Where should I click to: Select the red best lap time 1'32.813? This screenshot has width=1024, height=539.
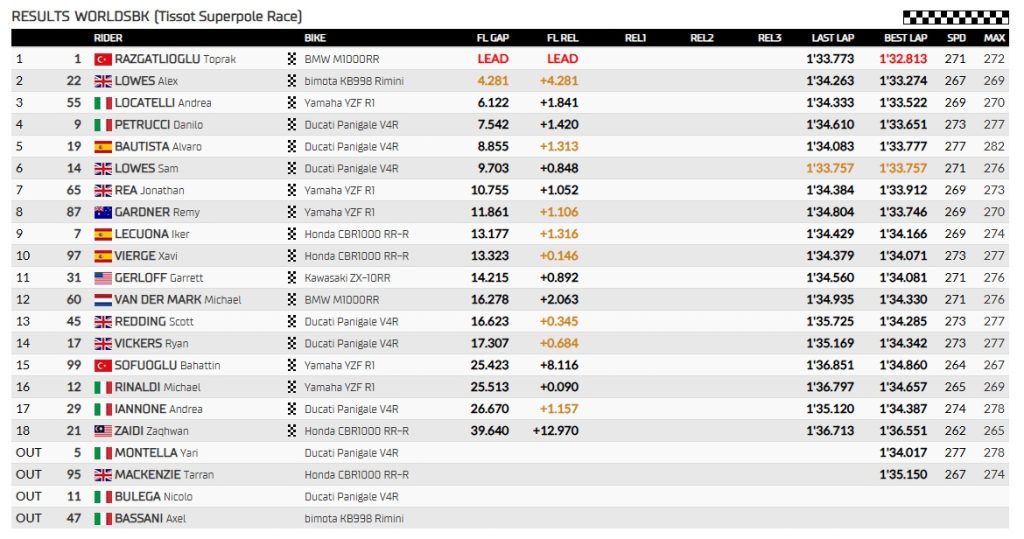[905, 59]
